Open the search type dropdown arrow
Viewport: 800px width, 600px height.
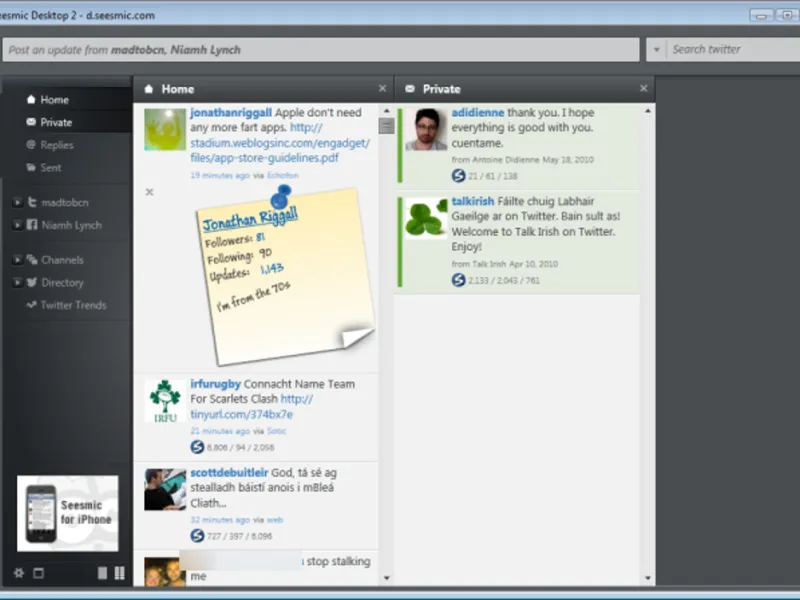(657, 49)
